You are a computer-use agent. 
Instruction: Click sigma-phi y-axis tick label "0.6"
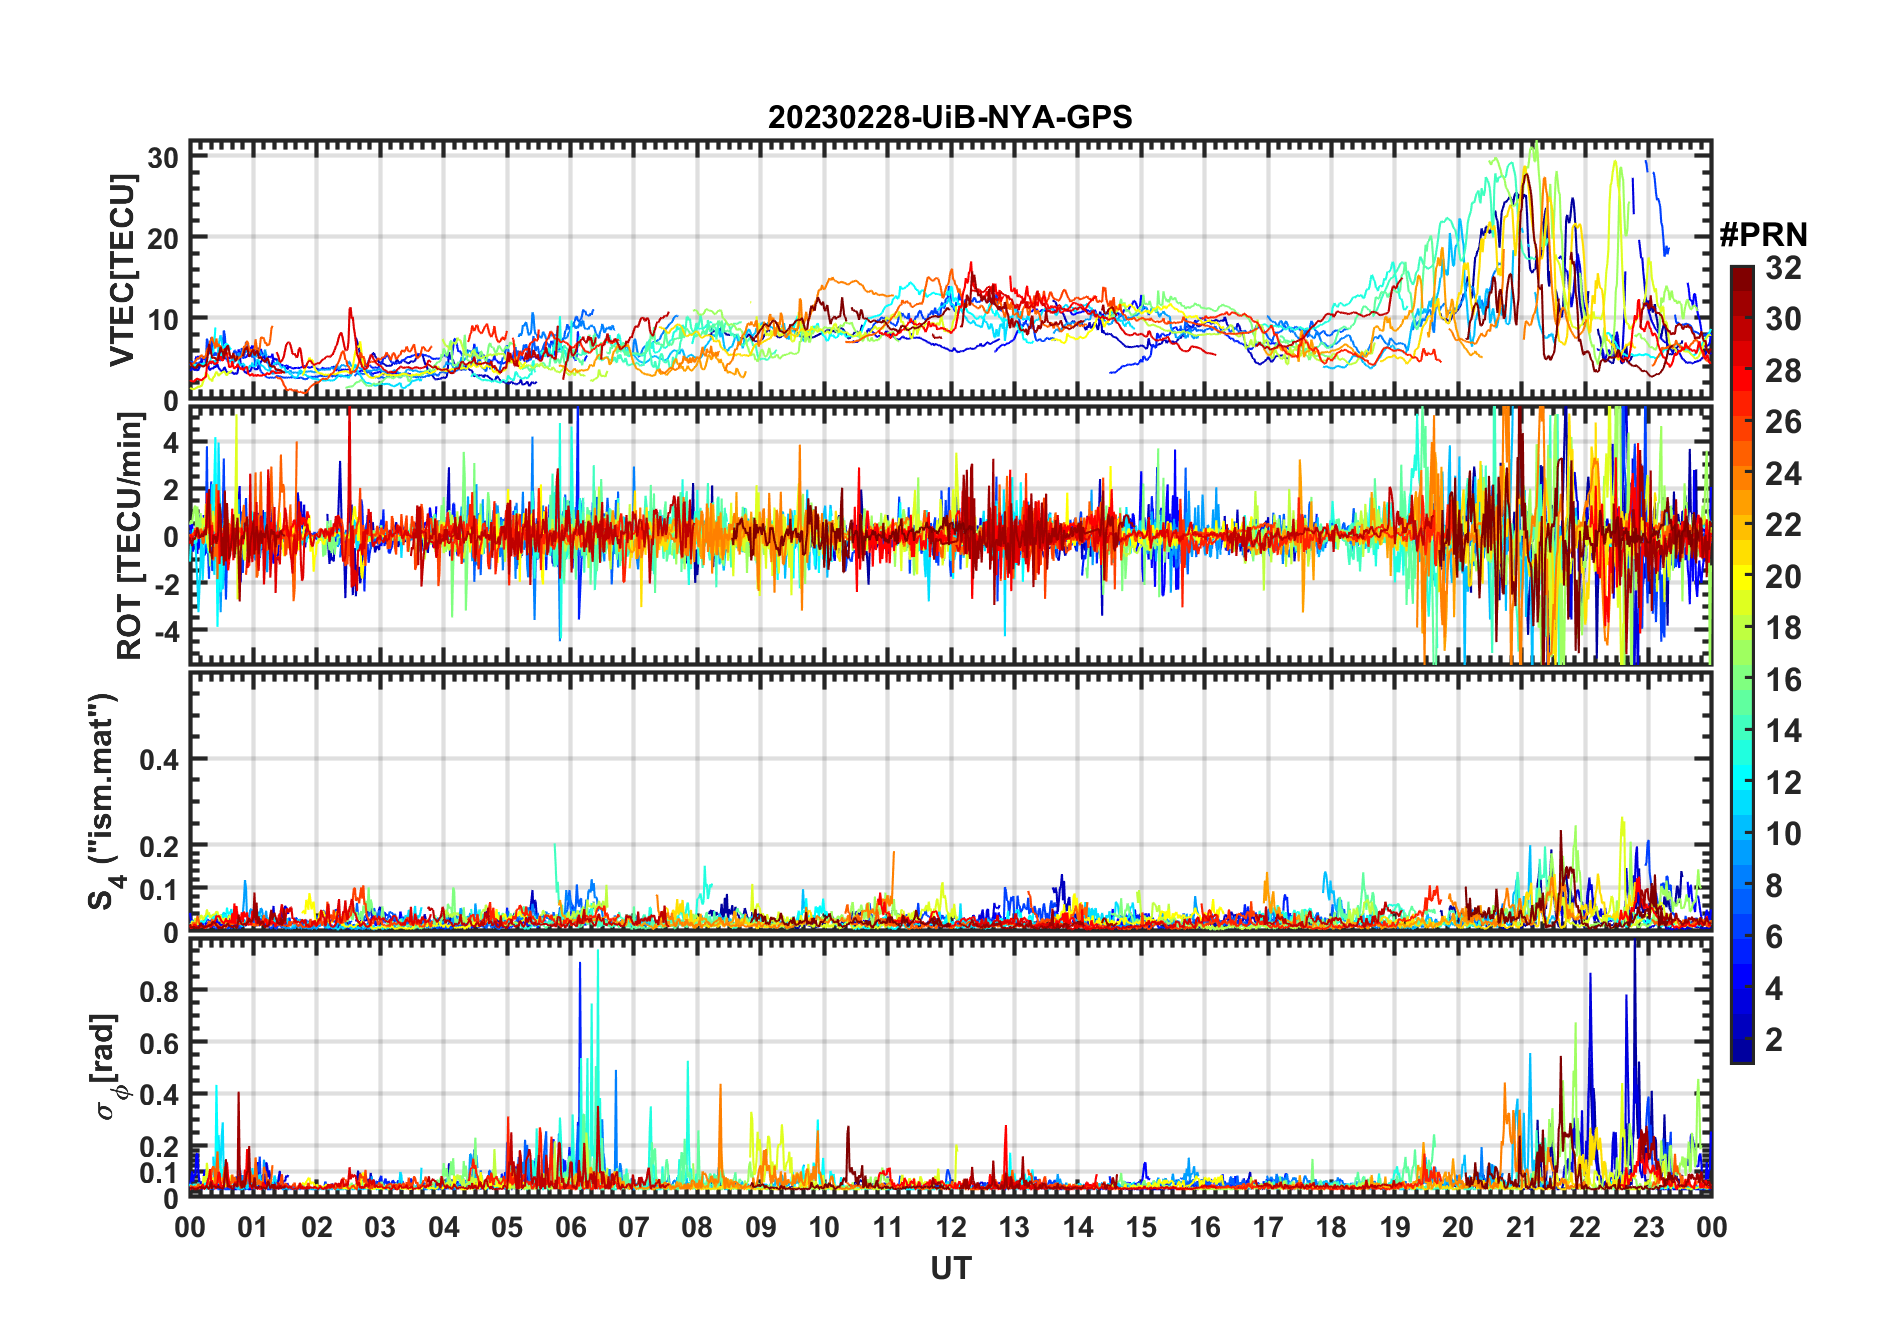(159, 1043)
